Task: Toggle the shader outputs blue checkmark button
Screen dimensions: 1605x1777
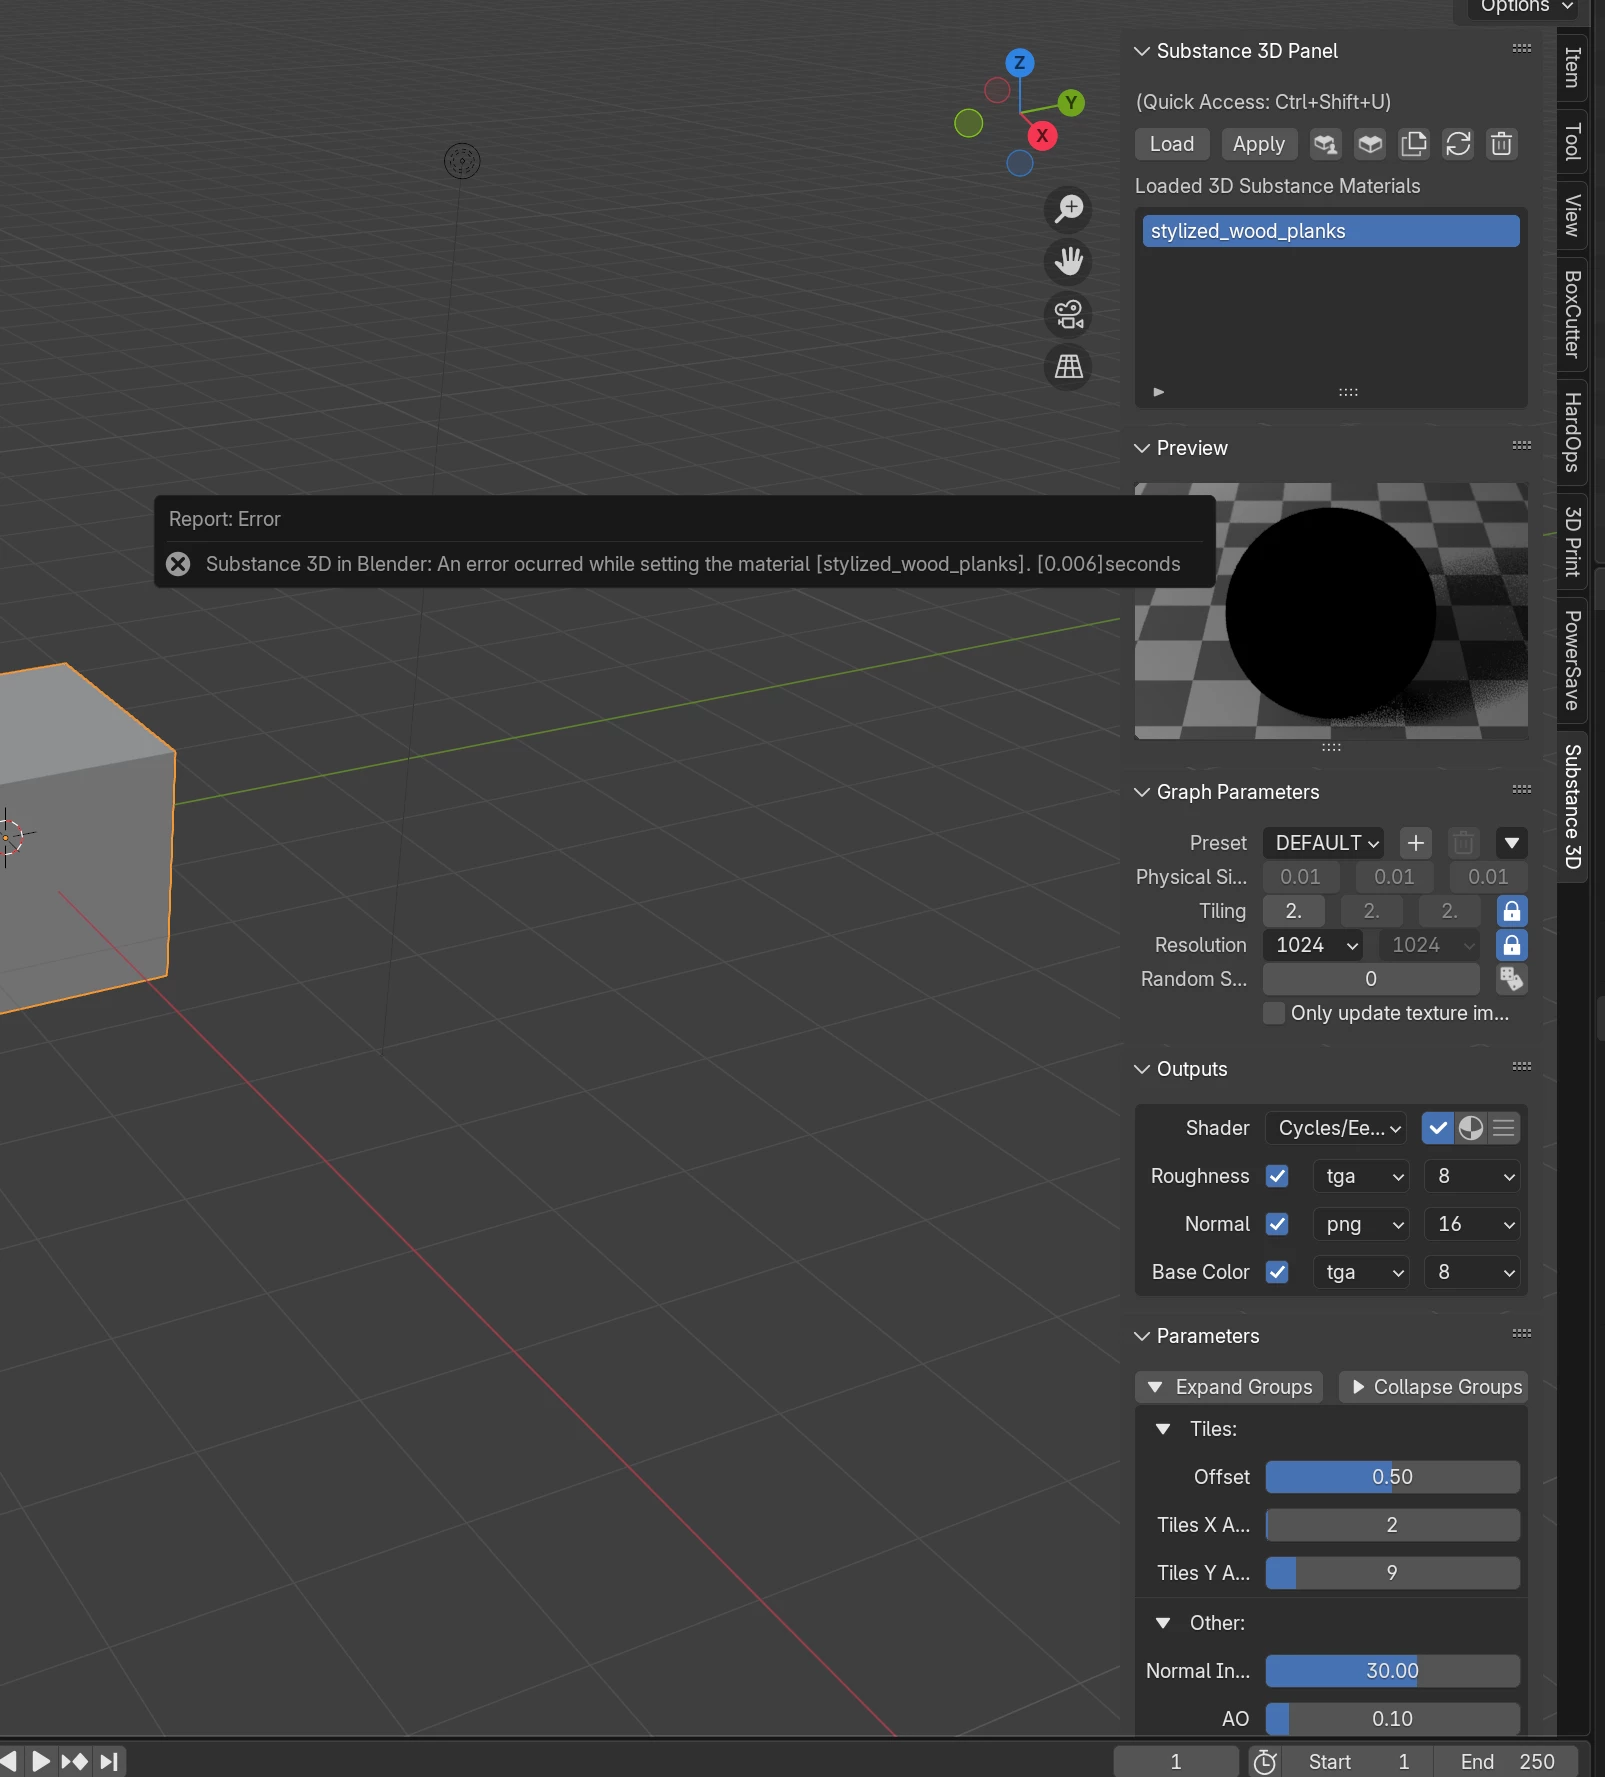Action: pyautogui.click(x=1438, y=1128)
